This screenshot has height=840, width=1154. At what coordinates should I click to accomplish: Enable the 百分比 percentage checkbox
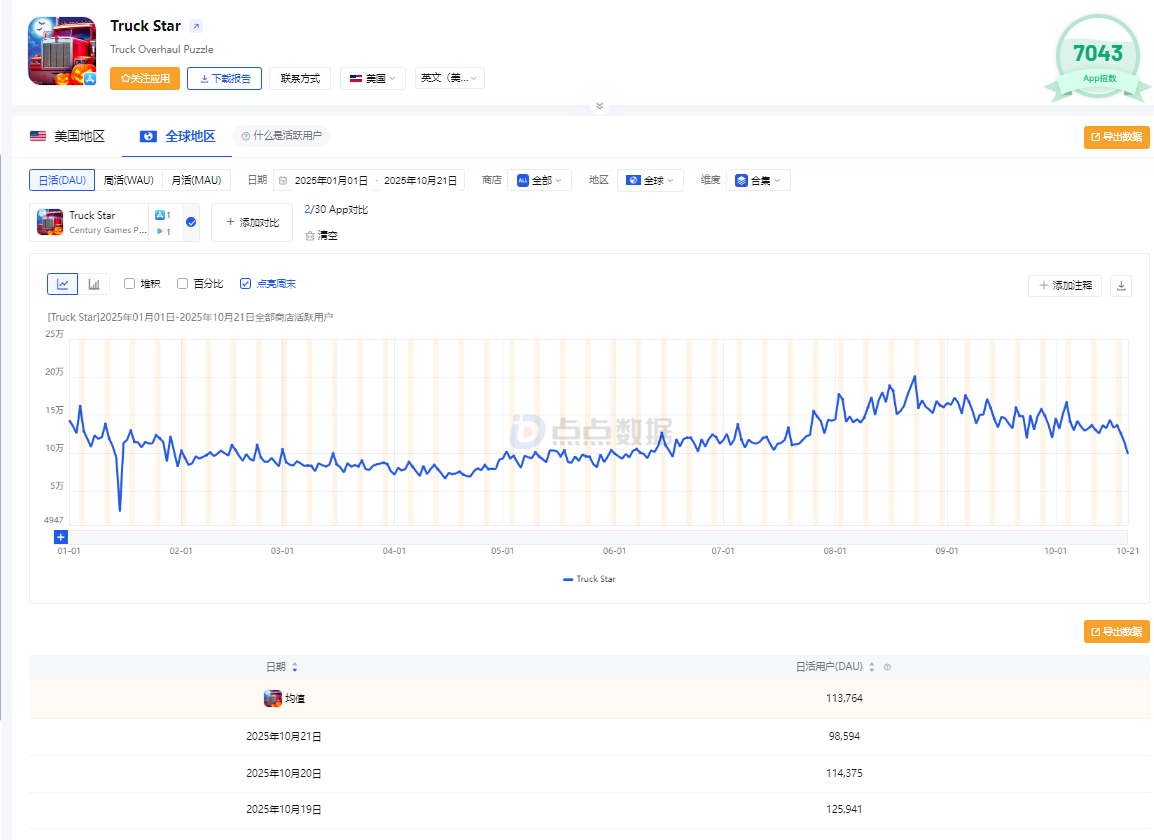[x=182, y=284]
